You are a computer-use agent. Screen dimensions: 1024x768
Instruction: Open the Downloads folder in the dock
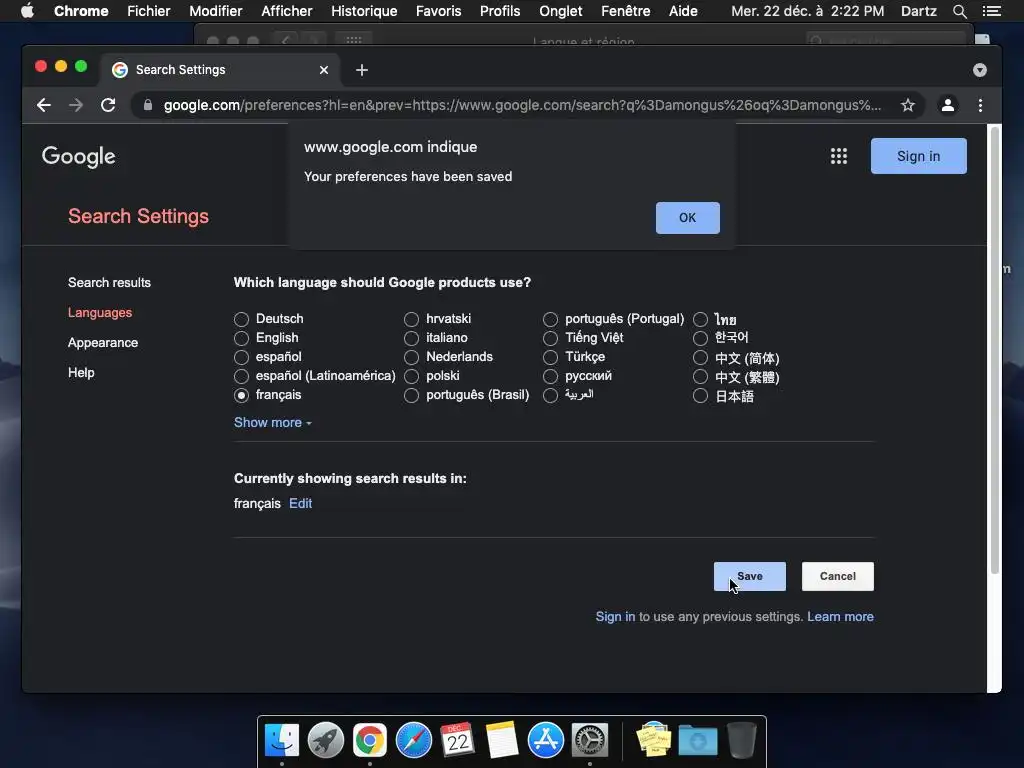(697, 741)
